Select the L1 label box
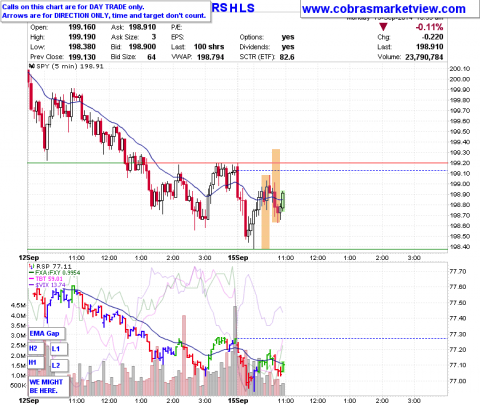Image resolution: width=480 pixels, height=406 pixels. click(59, 349)
